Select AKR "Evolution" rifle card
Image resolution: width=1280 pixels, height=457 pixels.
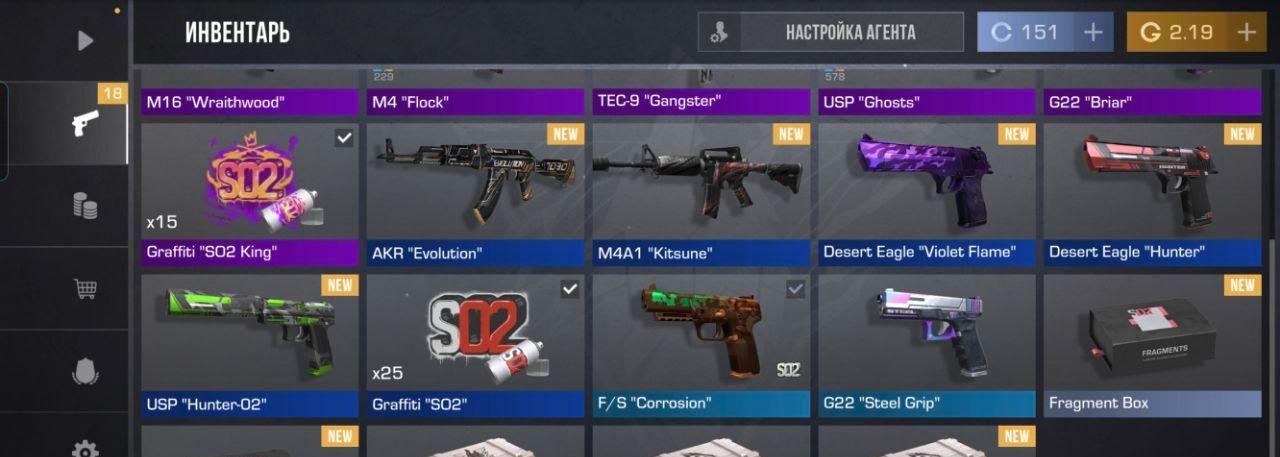click(x=475, y=195)
